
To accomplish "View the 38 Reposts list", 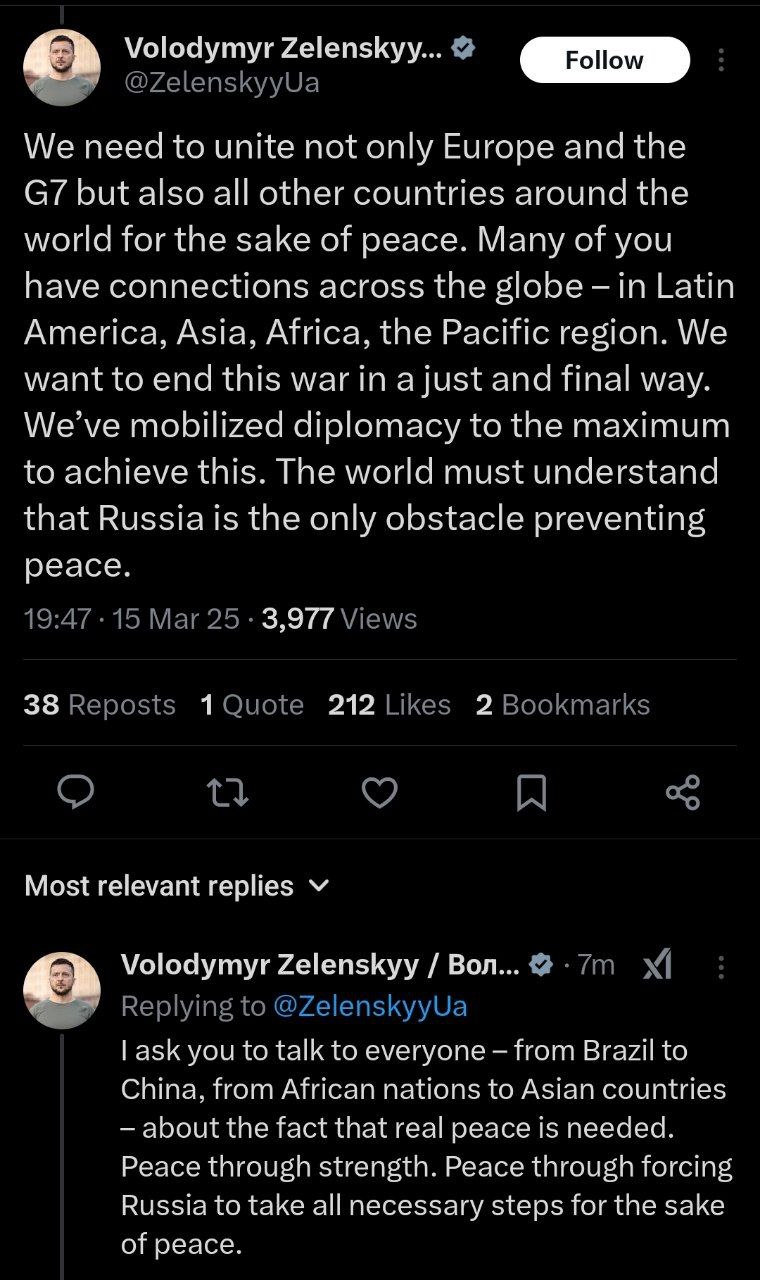I will 99,705.
